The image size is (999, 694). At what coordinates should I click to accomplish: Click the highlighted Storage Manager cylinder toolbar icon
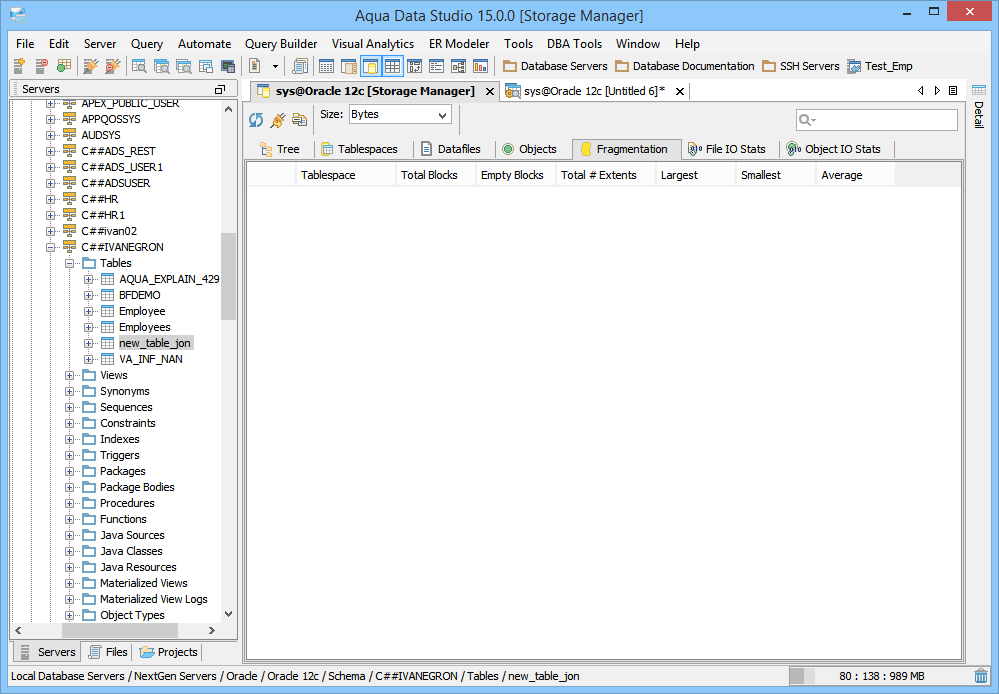click(370, 66)
